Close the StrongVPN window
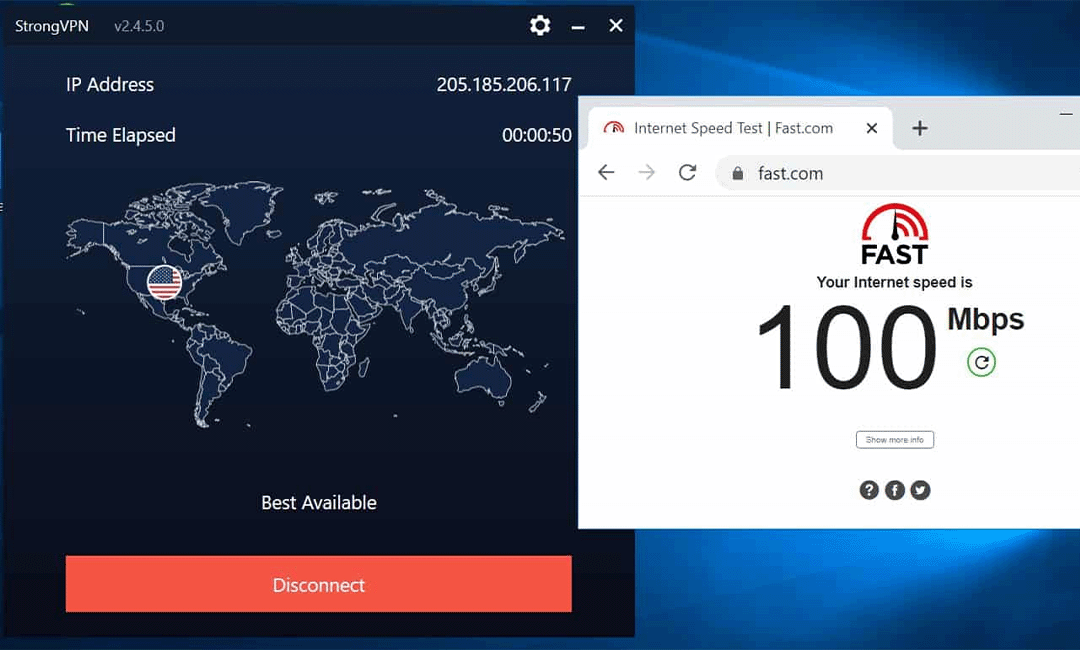Screen dimensions: 1080x650 [x=616, y=26]
